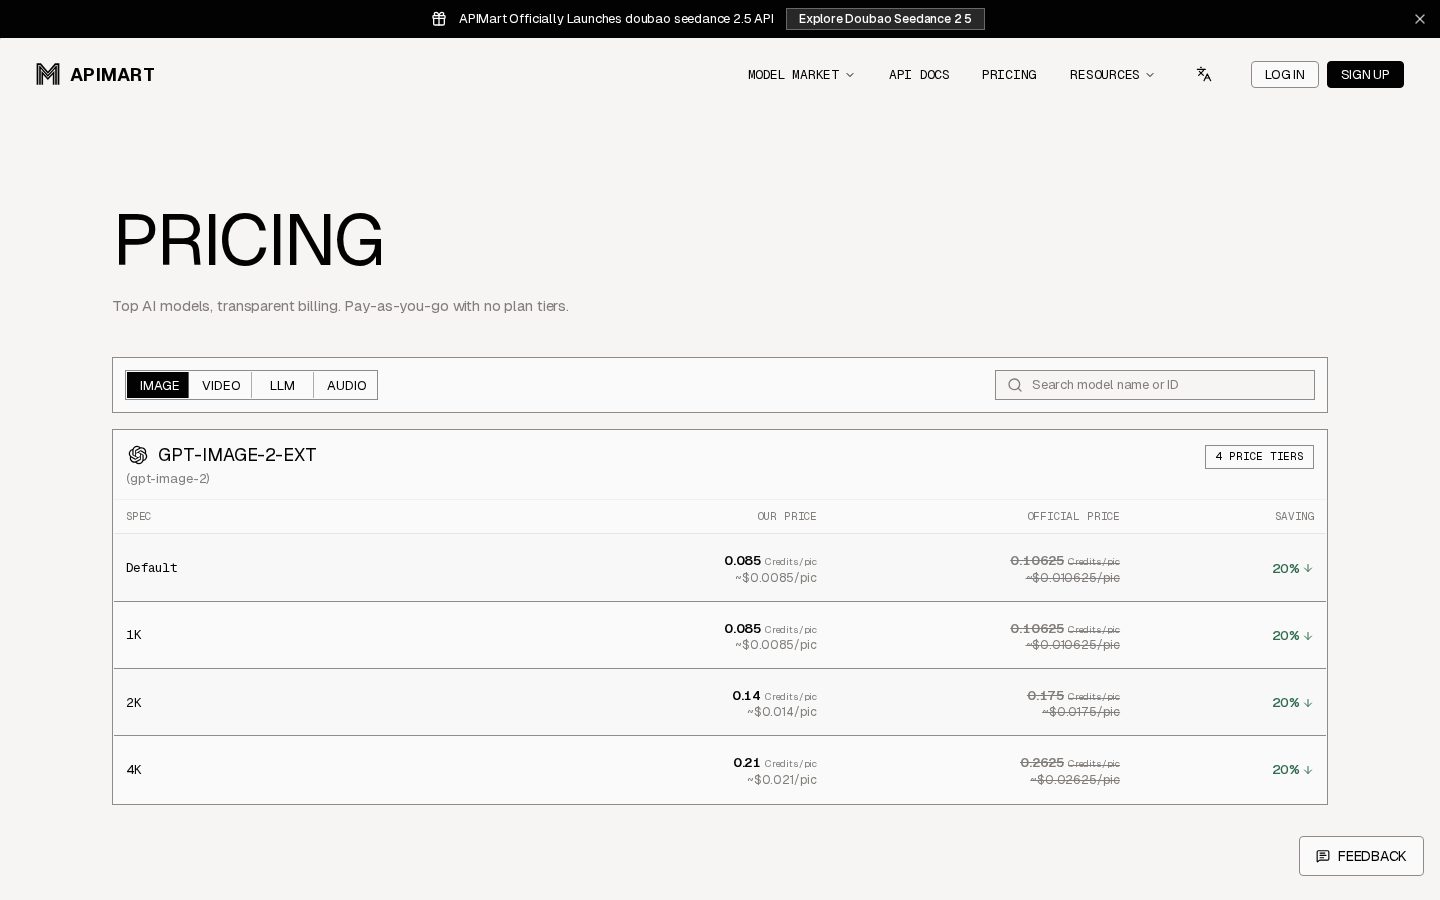Click the feedback chat icon
This screenshot has width=1440, height=900.
pos(1323,856)
